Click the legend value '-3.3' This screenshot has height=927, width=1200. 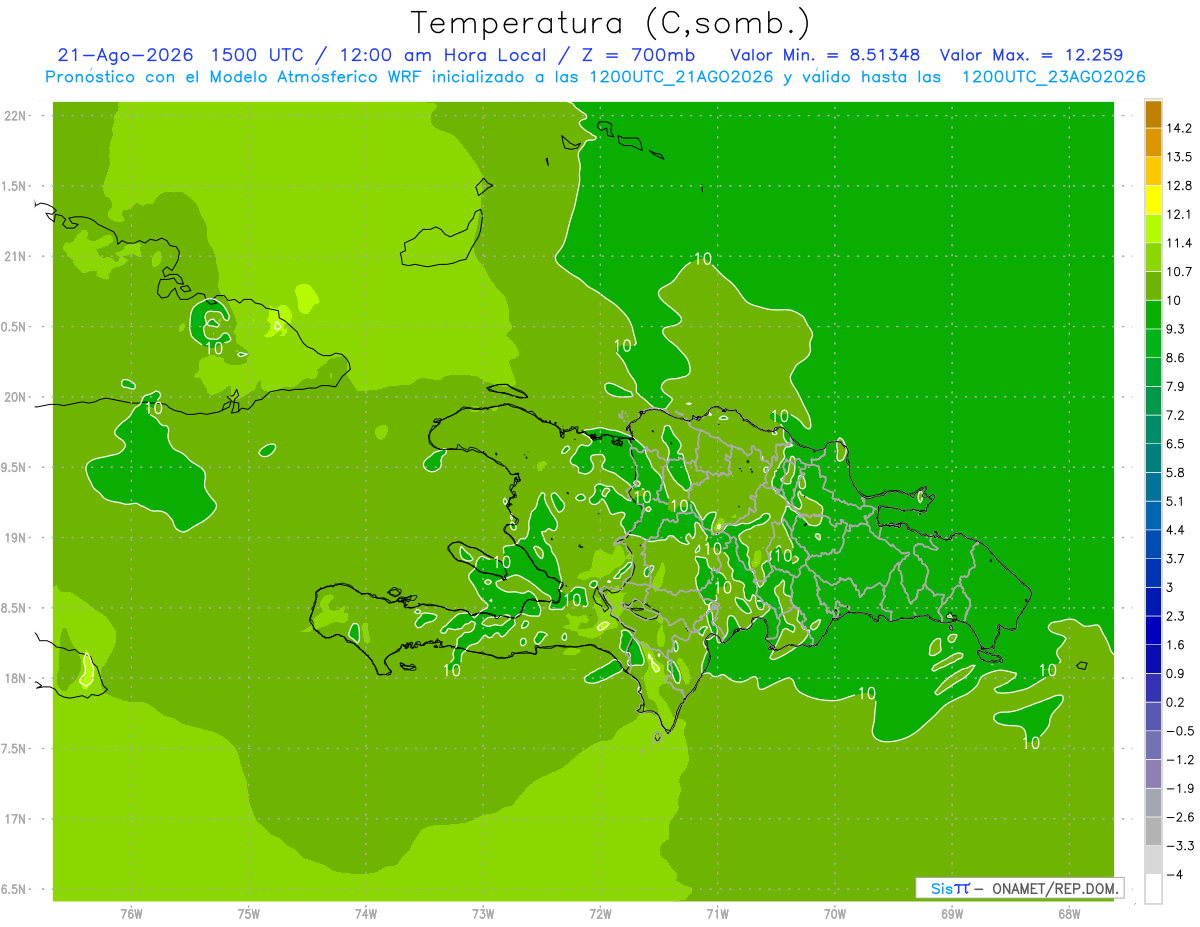coord(1180,846)
